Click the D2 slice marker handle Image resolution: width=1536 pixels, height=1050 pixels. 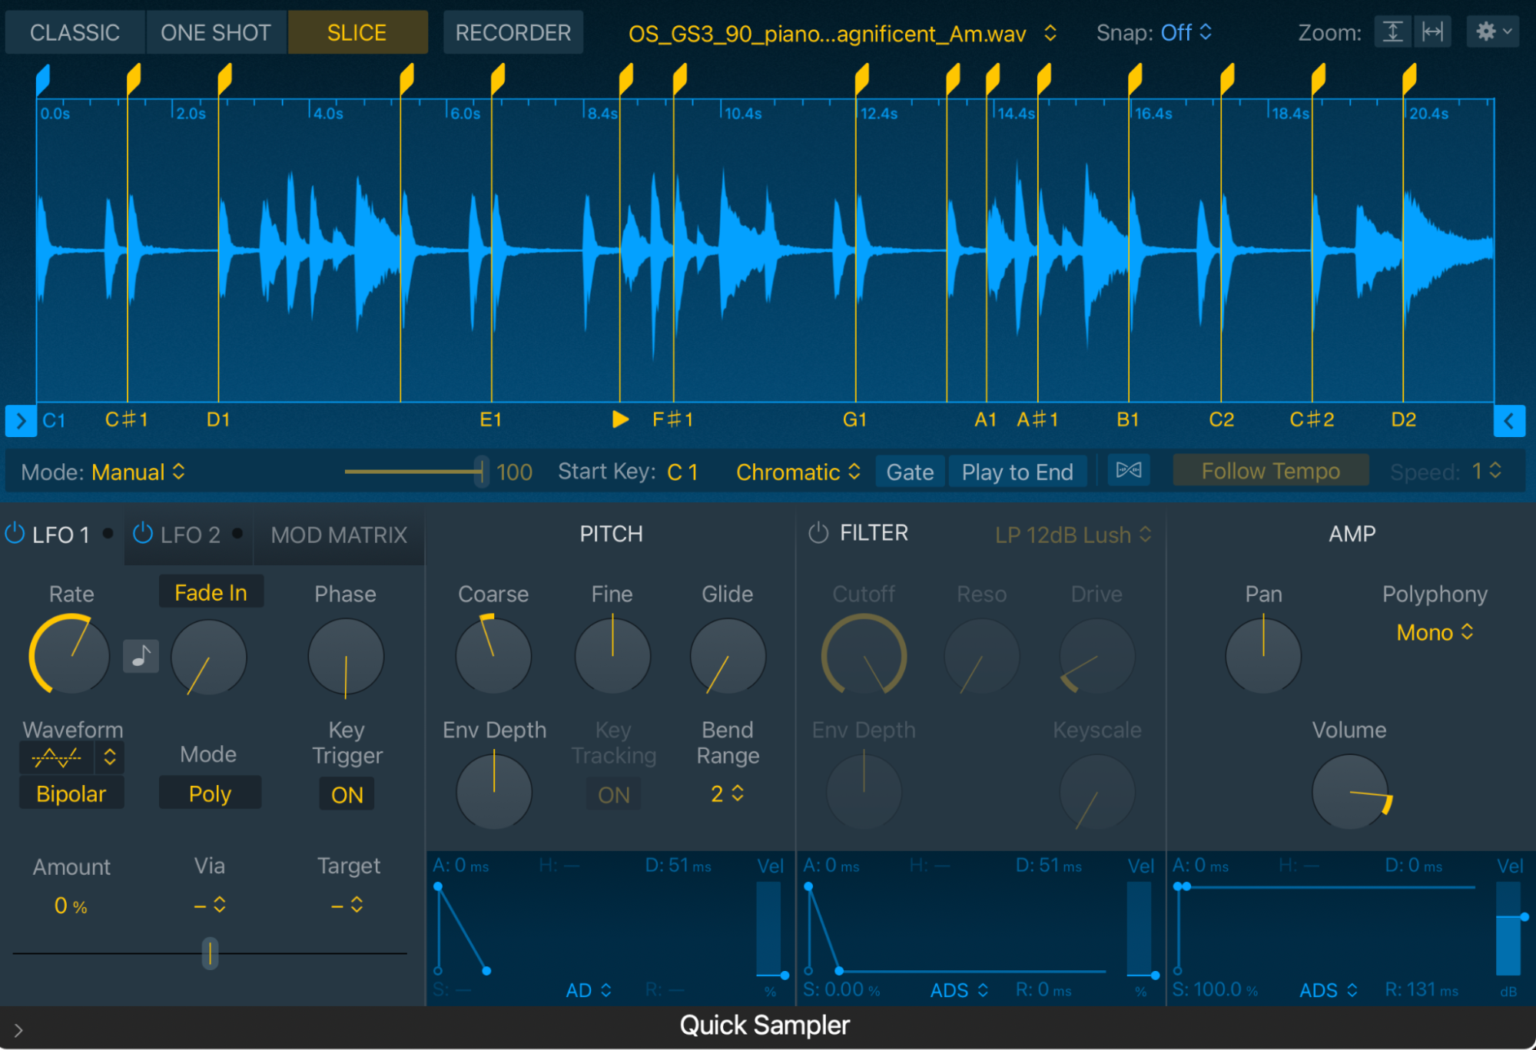[x=1409, y=75]
